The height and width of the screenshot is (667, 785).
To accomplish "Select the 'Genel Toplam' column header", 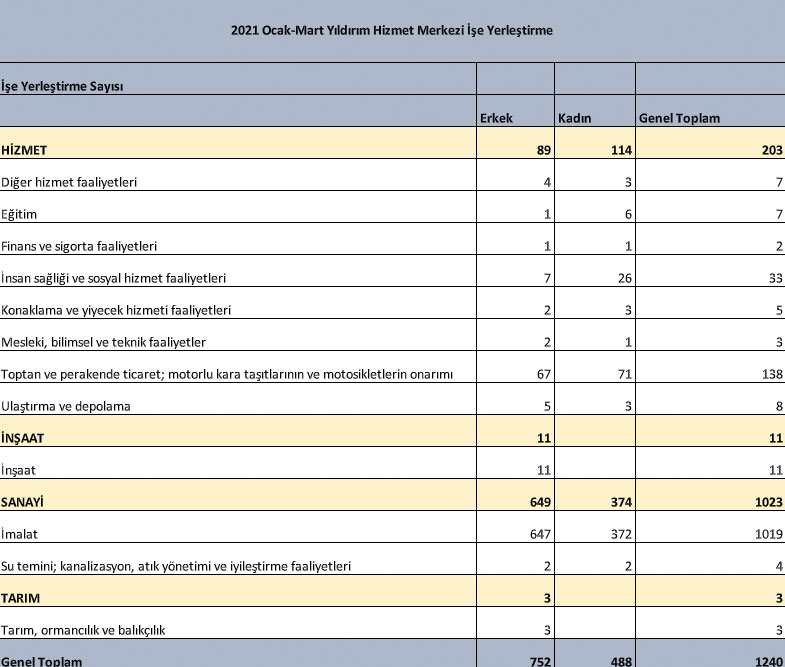I will 679,118.
